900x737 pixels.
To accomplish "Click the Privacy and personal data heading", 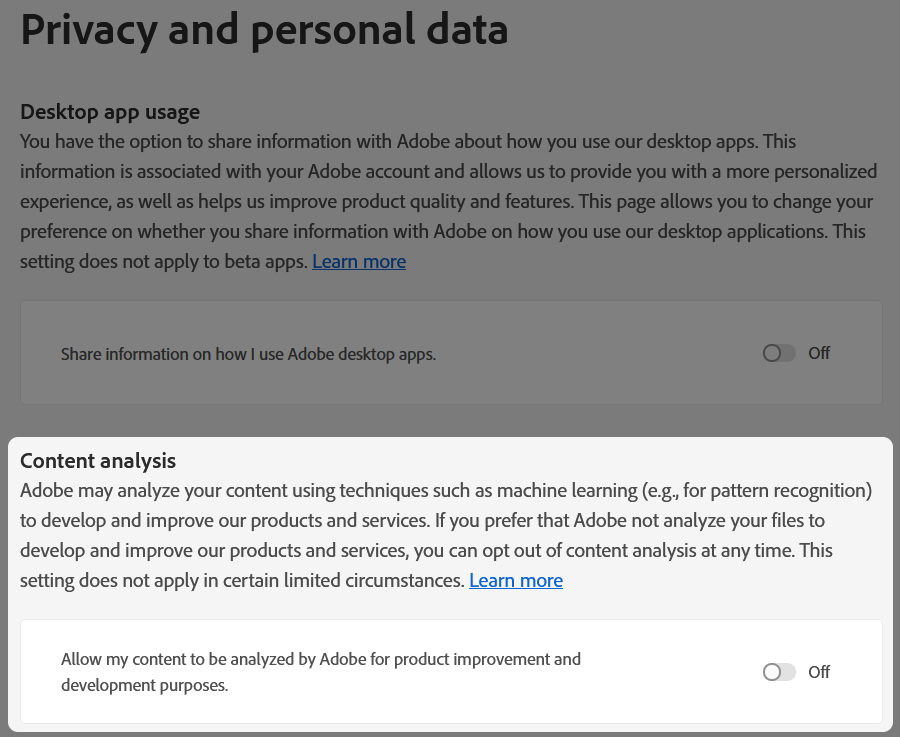I will click(x=264, y=30).
